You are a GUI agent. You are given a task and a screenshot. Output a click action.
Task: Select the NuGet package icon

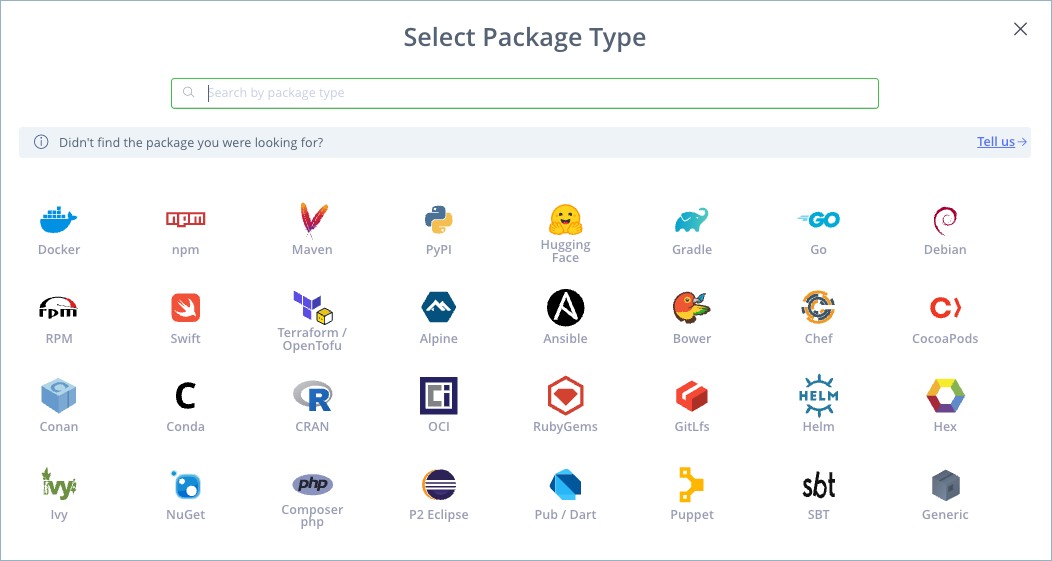[186, 484]
